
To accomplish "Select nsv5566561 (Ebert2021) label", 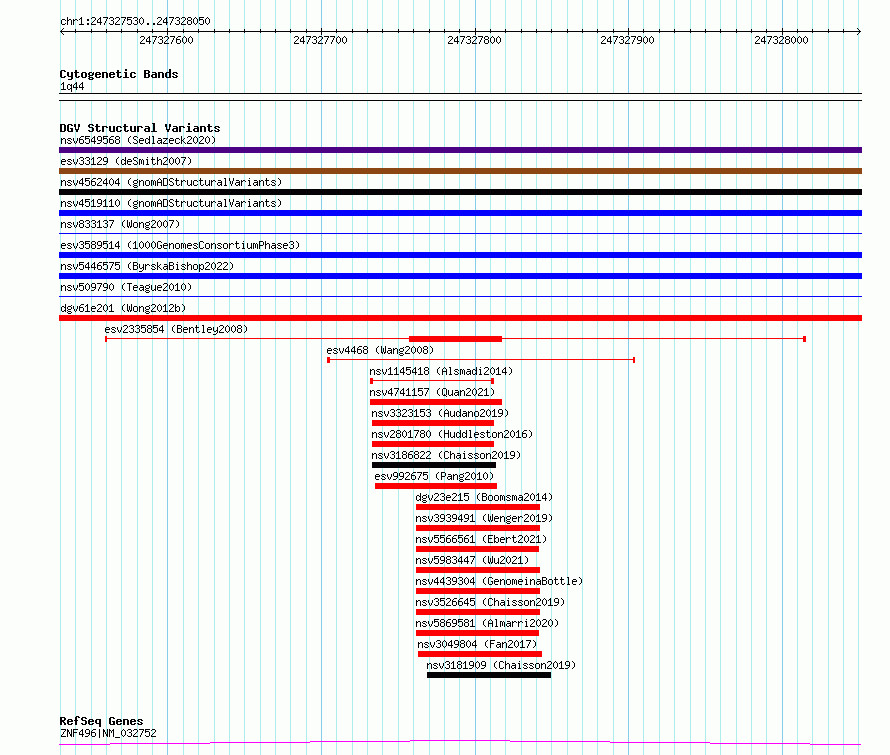I will pyautogui.click(x=481, y=539).
